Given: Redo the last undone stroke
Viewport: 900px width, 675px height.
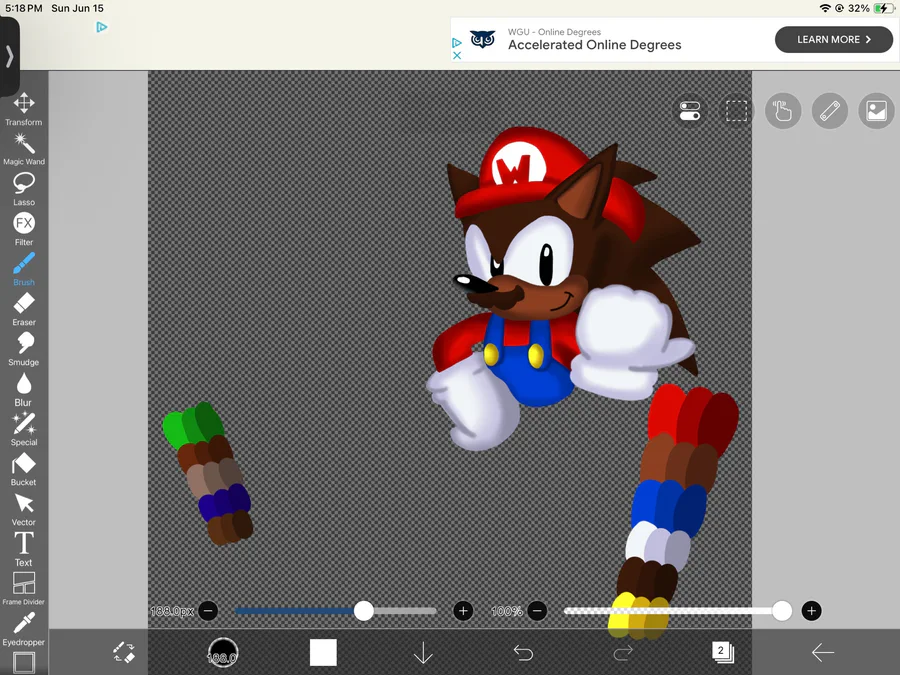Looking at the screenshot, I should tap(623, 653).
